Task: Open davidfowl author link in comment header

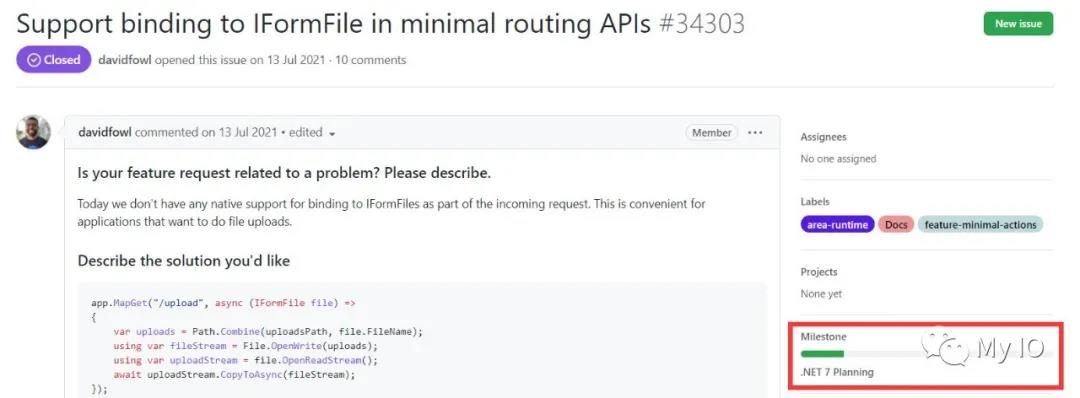Action: tap(105, 133)
